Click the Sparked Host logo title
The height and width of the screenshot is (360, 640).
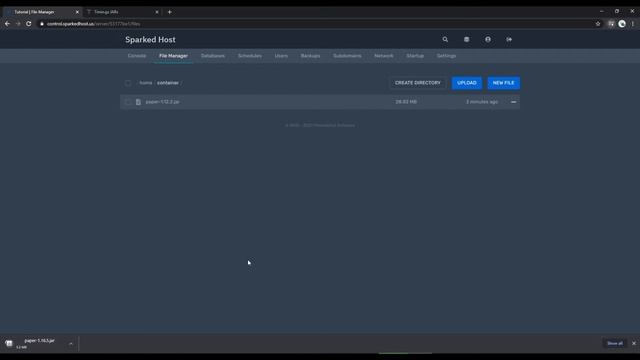(x=150, y=40)
